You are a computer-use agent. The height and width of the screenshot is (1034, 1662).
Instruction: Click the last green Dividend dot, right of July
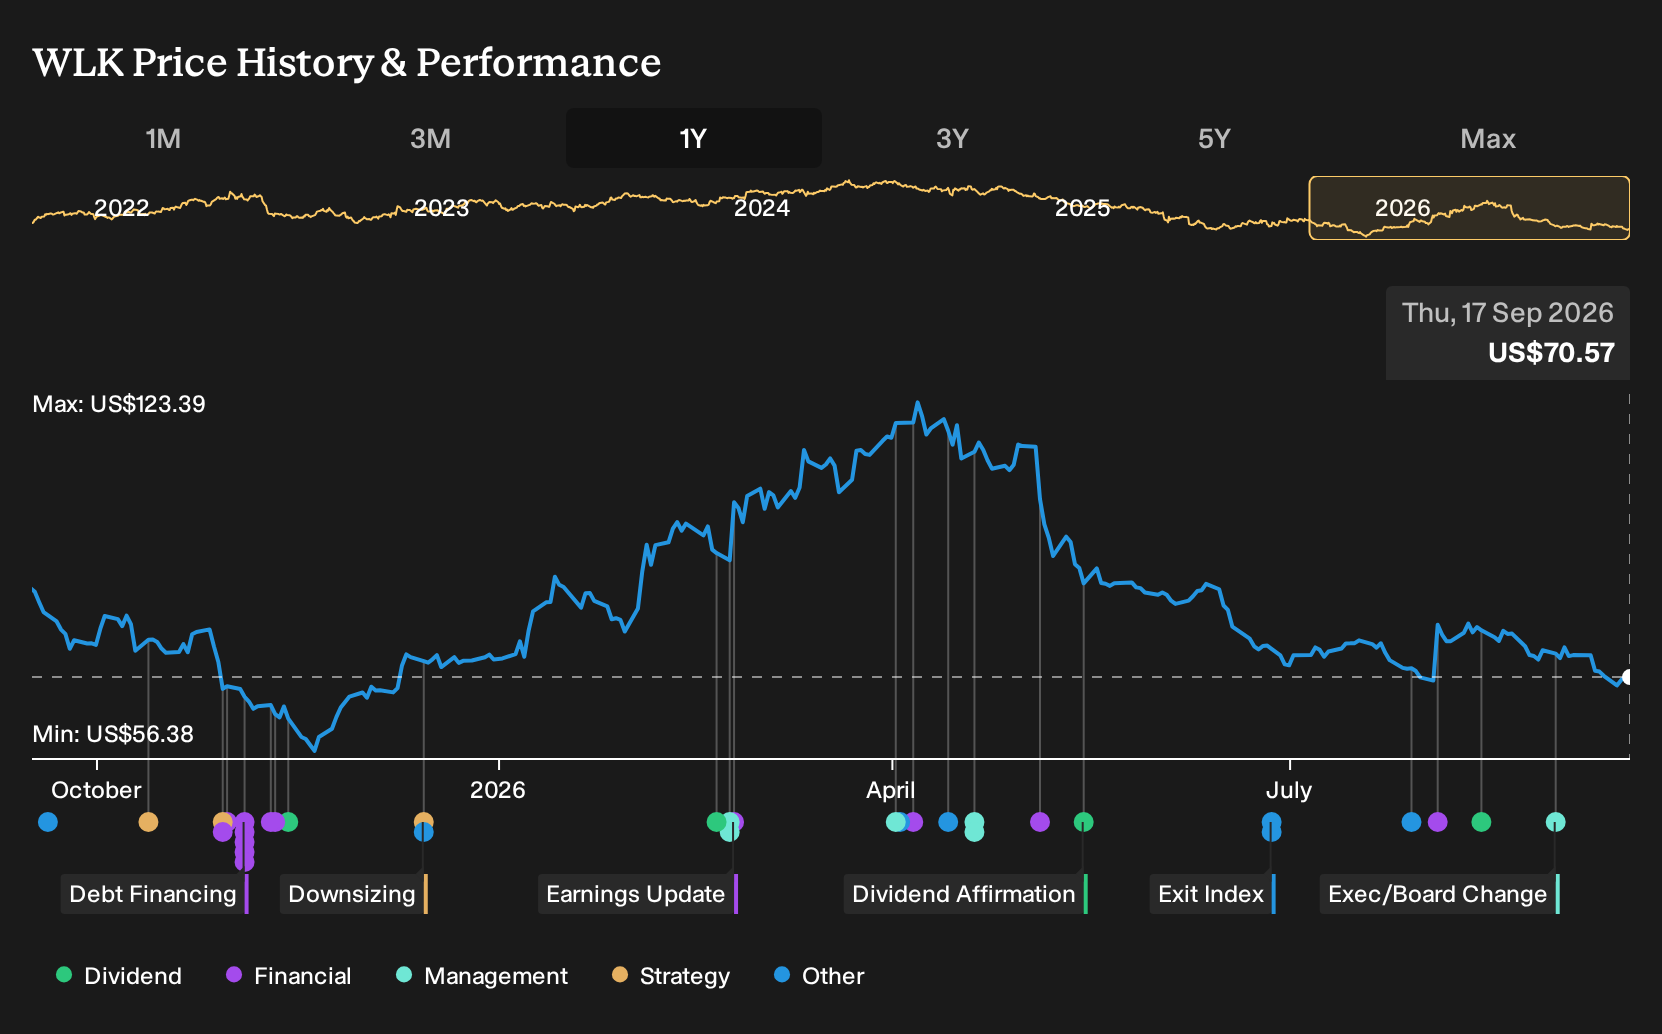pos(1481,822)
